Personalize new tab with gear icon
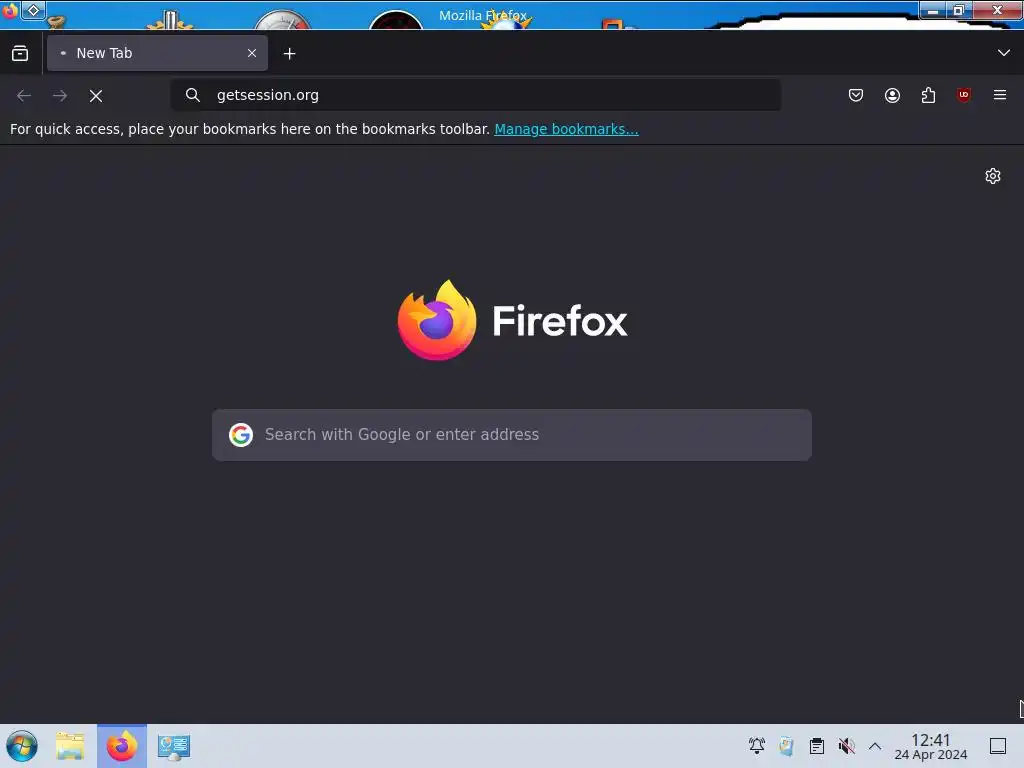 [993, 176]
